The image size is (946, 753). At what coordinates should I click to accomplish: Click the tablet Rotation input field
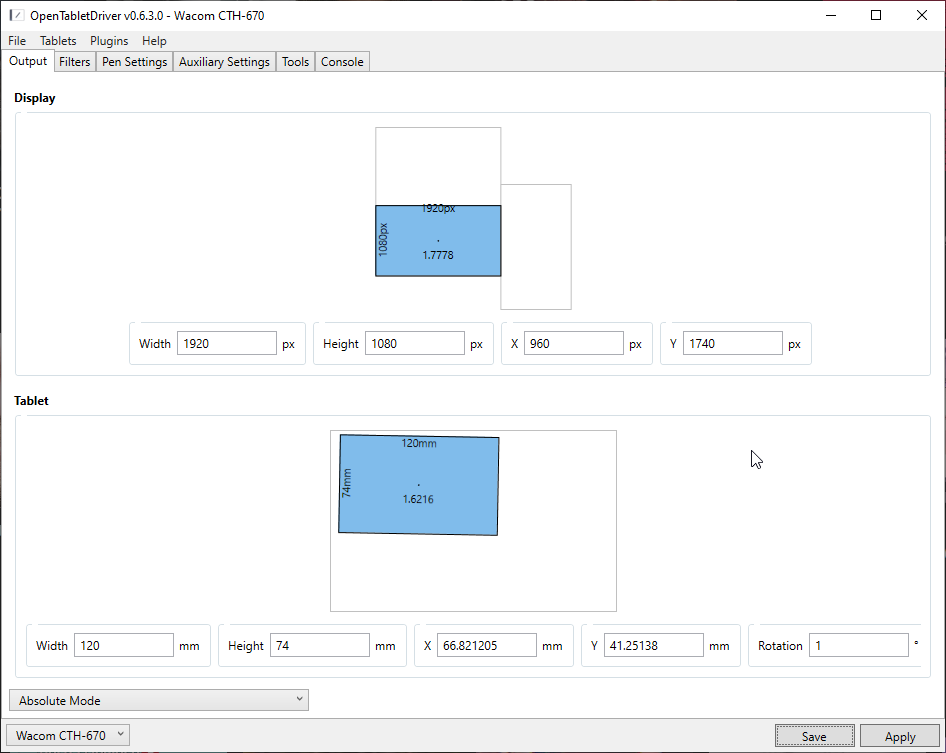click(x=858, y=646)
